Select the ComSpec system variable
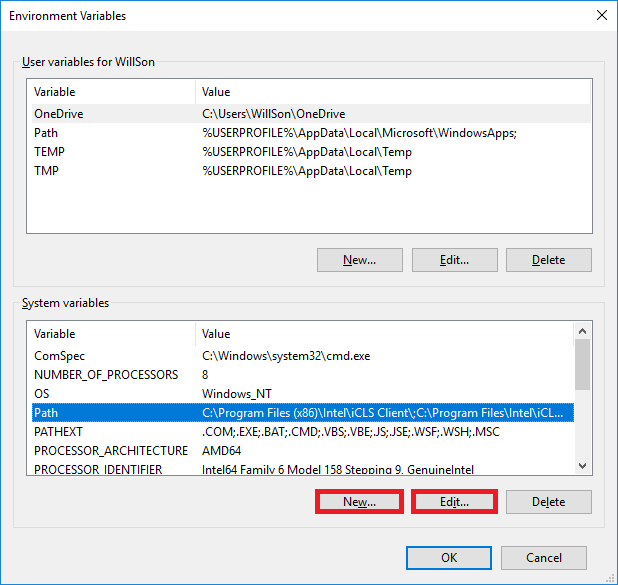 coord(303,356)
